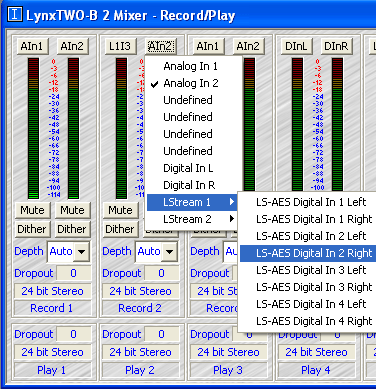Click 24 bit Stereo field above Play 2
This screenshot has height=389, width=376.
pyautogui.click(x=140, y=352)
